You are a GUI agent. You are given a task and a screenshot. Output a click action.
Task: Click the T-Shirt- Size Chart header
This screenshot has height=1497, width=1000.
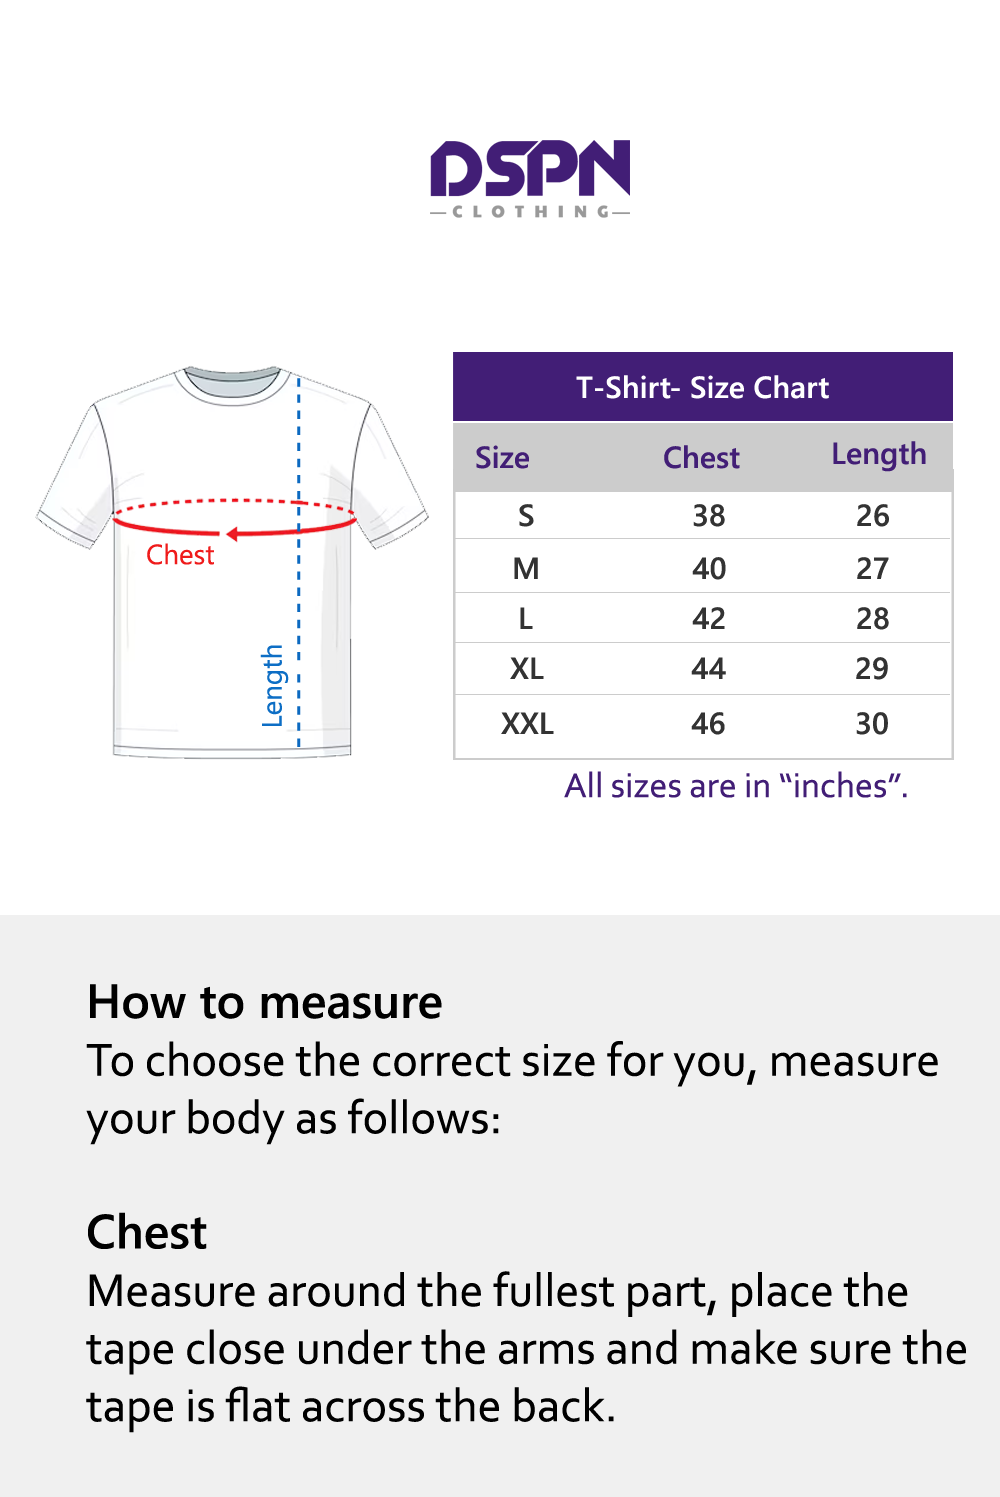(703, 387)
